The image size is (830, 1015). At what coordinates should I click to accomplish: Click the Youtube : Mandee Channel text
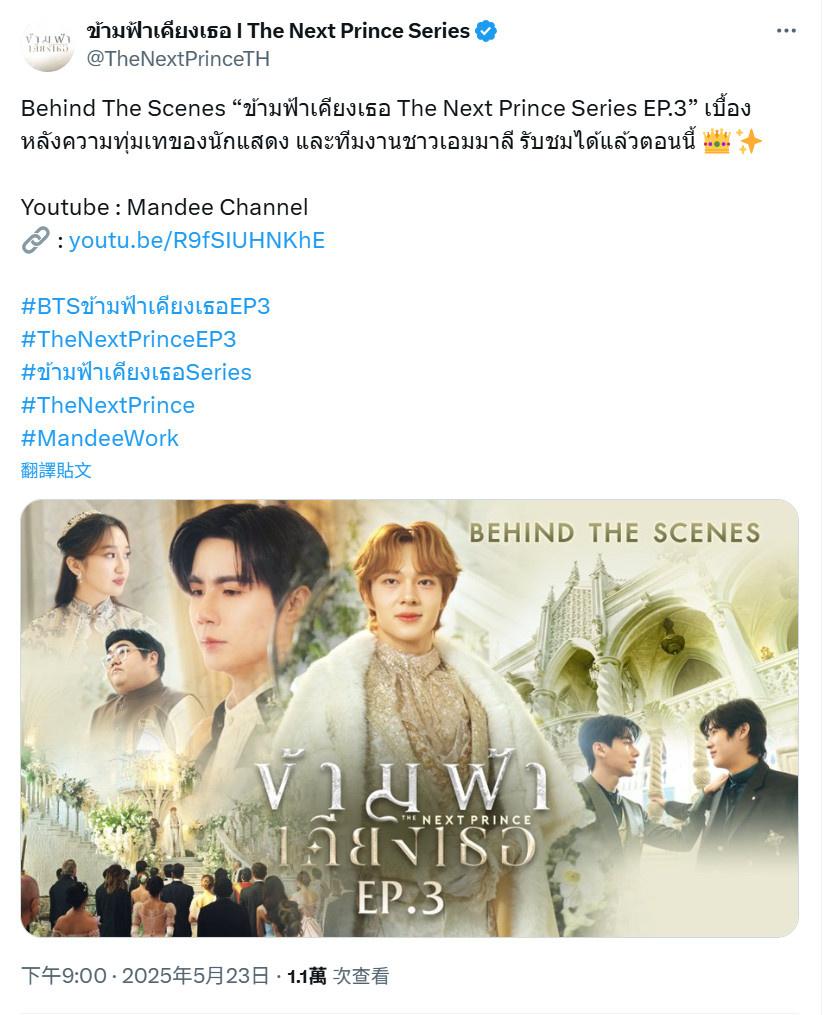[x=164, y=207]
